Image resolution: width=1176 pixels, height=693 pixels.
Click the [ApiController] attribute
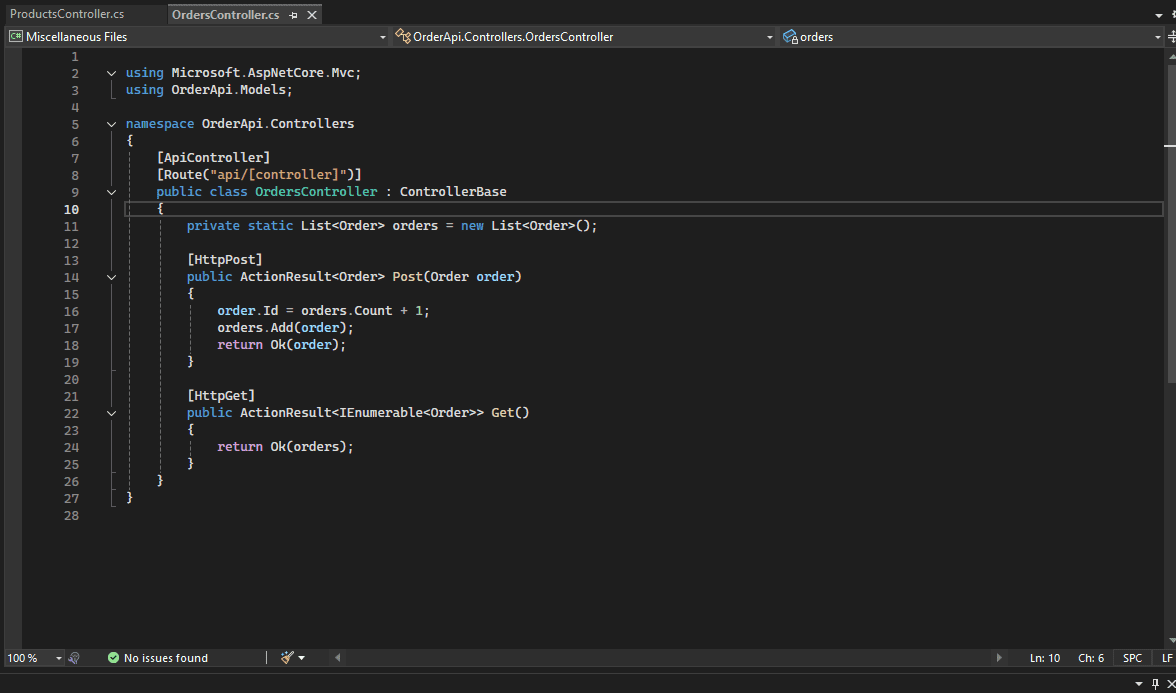213,158
